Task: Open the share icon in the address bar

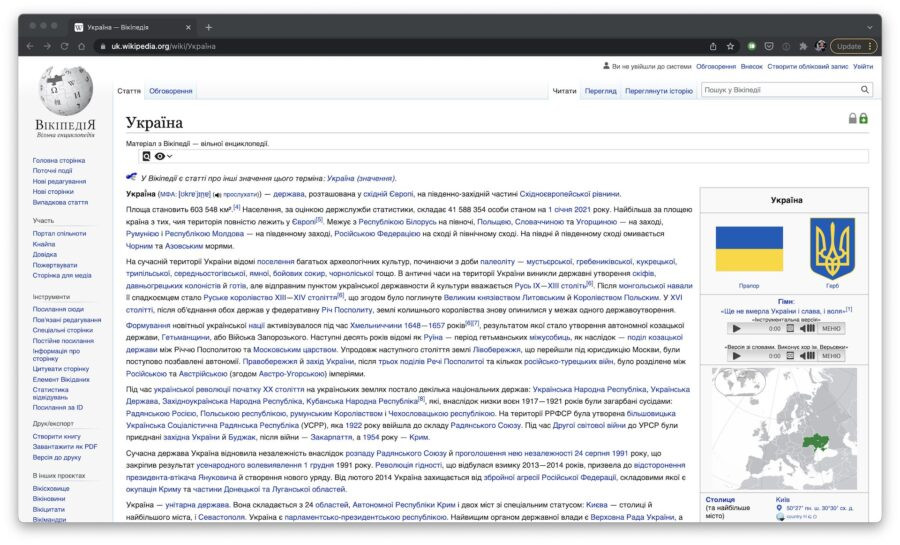Action: tap(713, 46)
